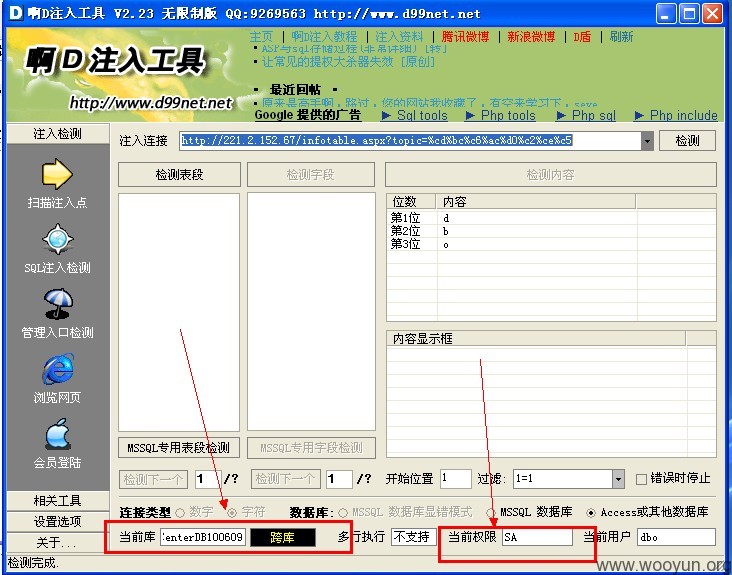Launch the IE browse webpage icon
Screen dimensions: 732x575
tap(58, 369)
